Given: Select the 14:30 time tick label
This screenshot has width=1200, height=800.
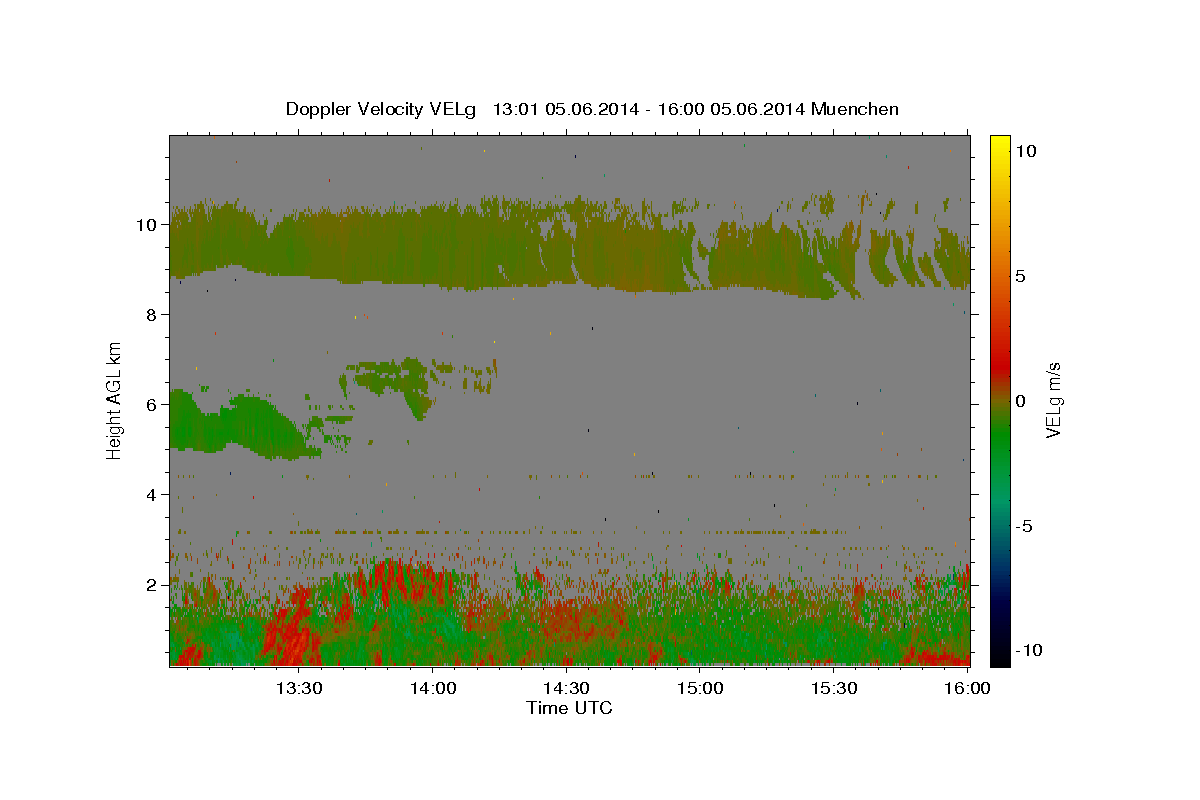Looking at the screenshot, I should 566,688.
